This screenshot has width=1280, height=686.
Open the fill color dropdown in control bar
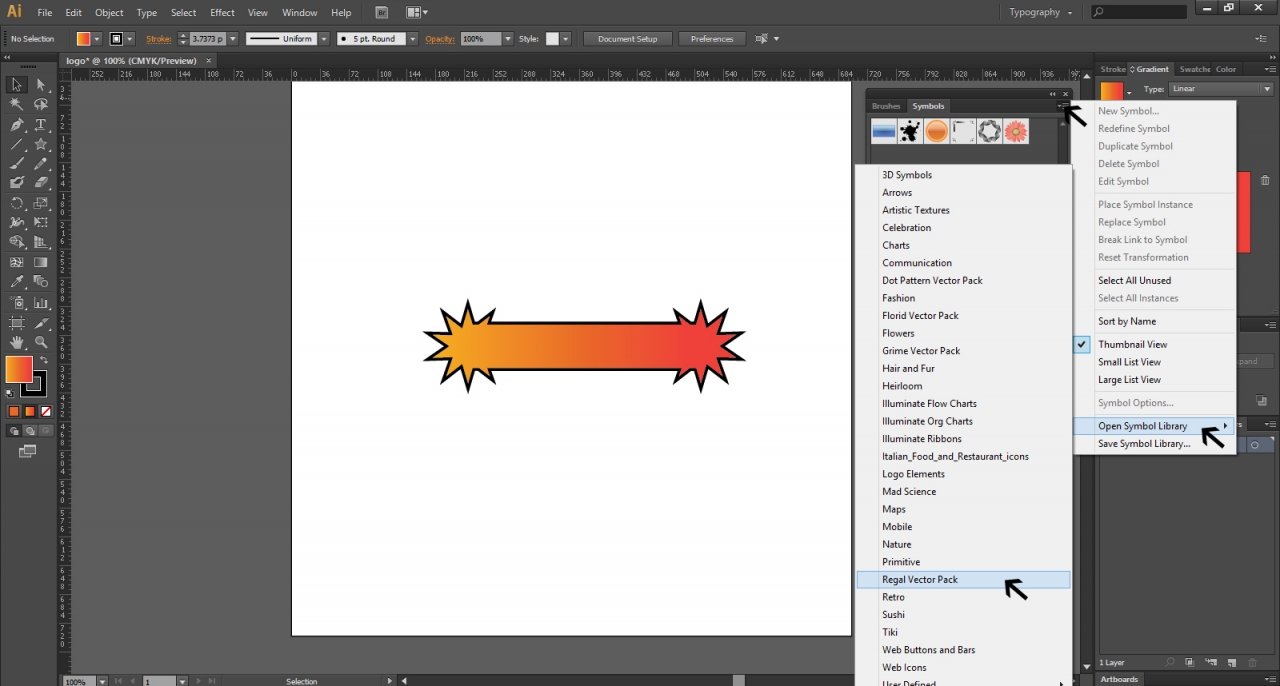tap(97, 39)
